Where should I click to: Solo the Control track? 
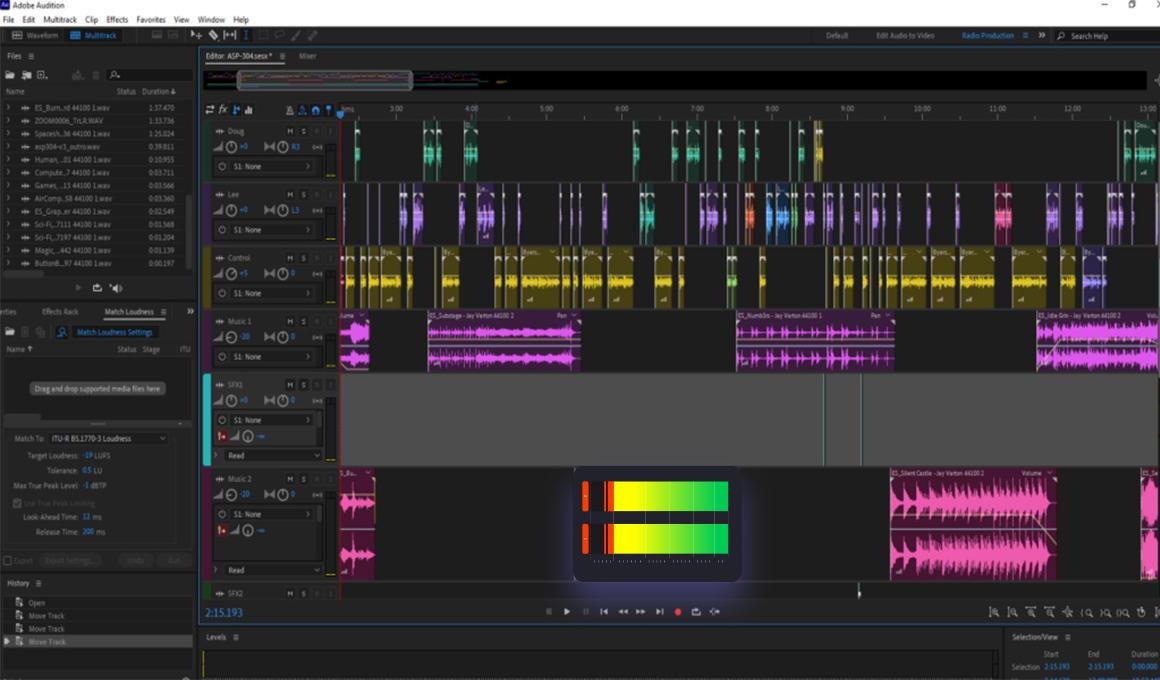pyautogui.click(x=303, y=258)
